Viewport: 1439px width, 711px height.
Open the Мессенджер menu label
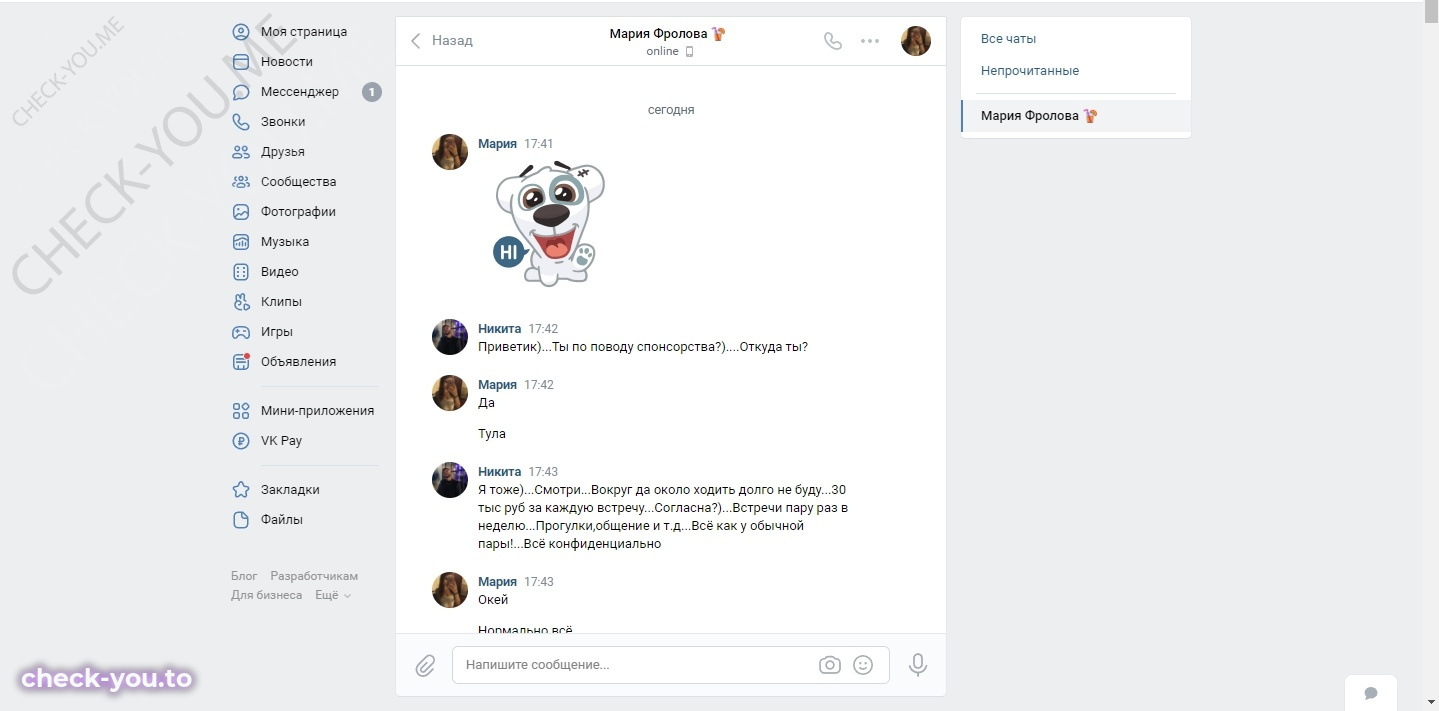click(300, 92)
